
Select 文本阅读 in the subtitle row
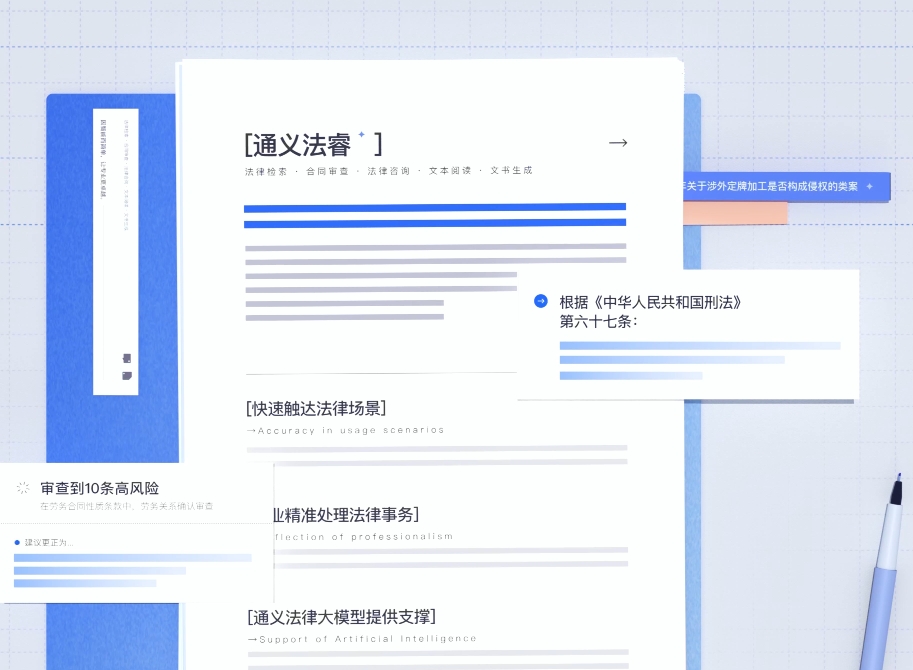pyautogui.click(x=450, y=171)
